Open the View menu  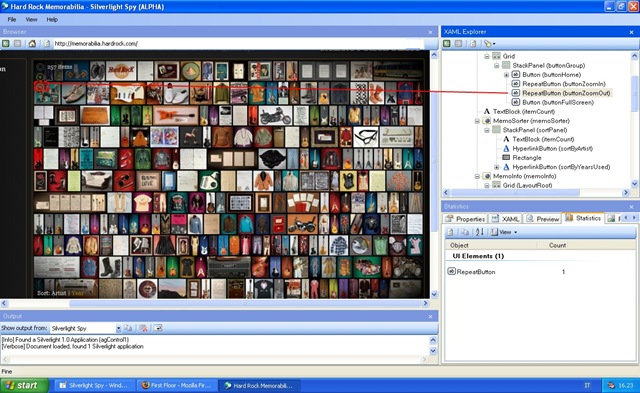point(31,19)
